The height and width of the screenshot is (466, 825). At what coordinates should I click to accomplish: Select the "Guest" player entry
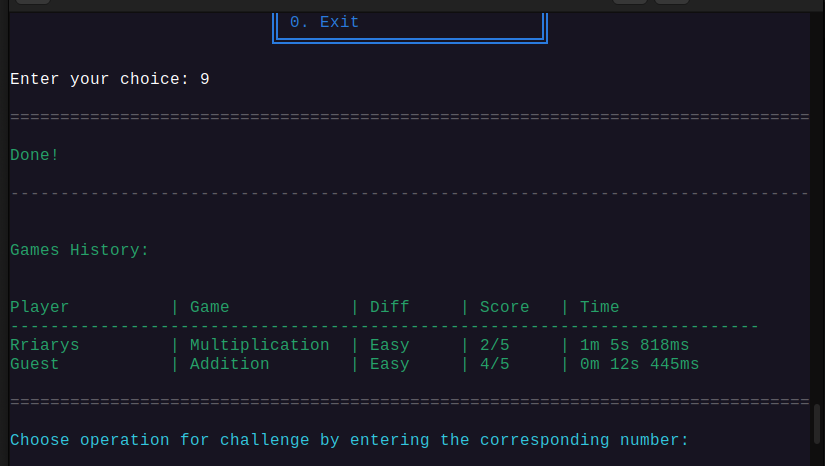35,364
